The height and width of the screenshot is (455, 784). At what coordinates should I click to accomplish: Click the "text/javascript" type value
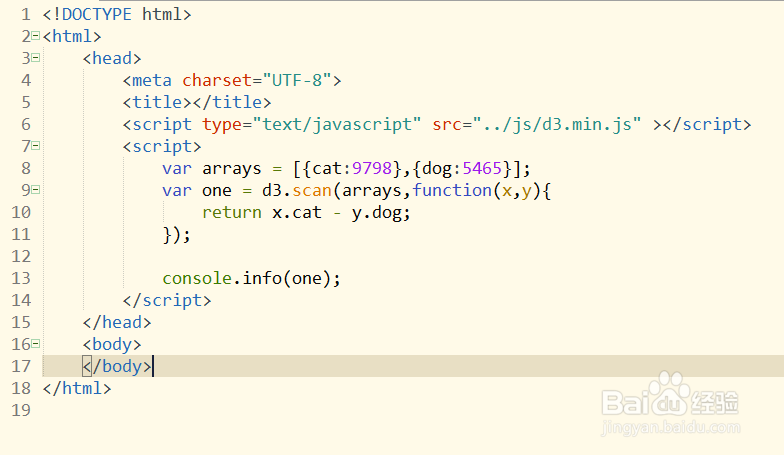pos(337,124)
